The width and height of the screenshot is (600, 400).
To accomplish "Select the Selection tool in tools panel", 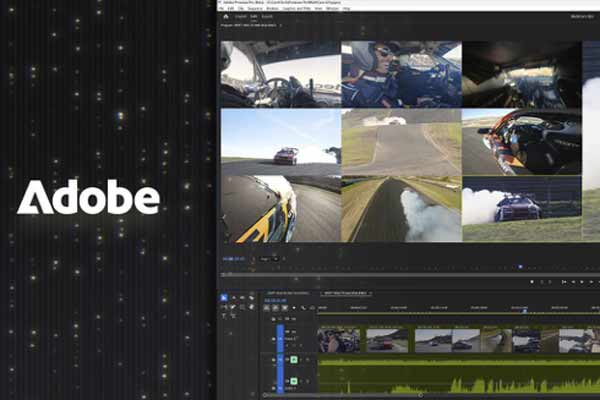I will 224,297.
